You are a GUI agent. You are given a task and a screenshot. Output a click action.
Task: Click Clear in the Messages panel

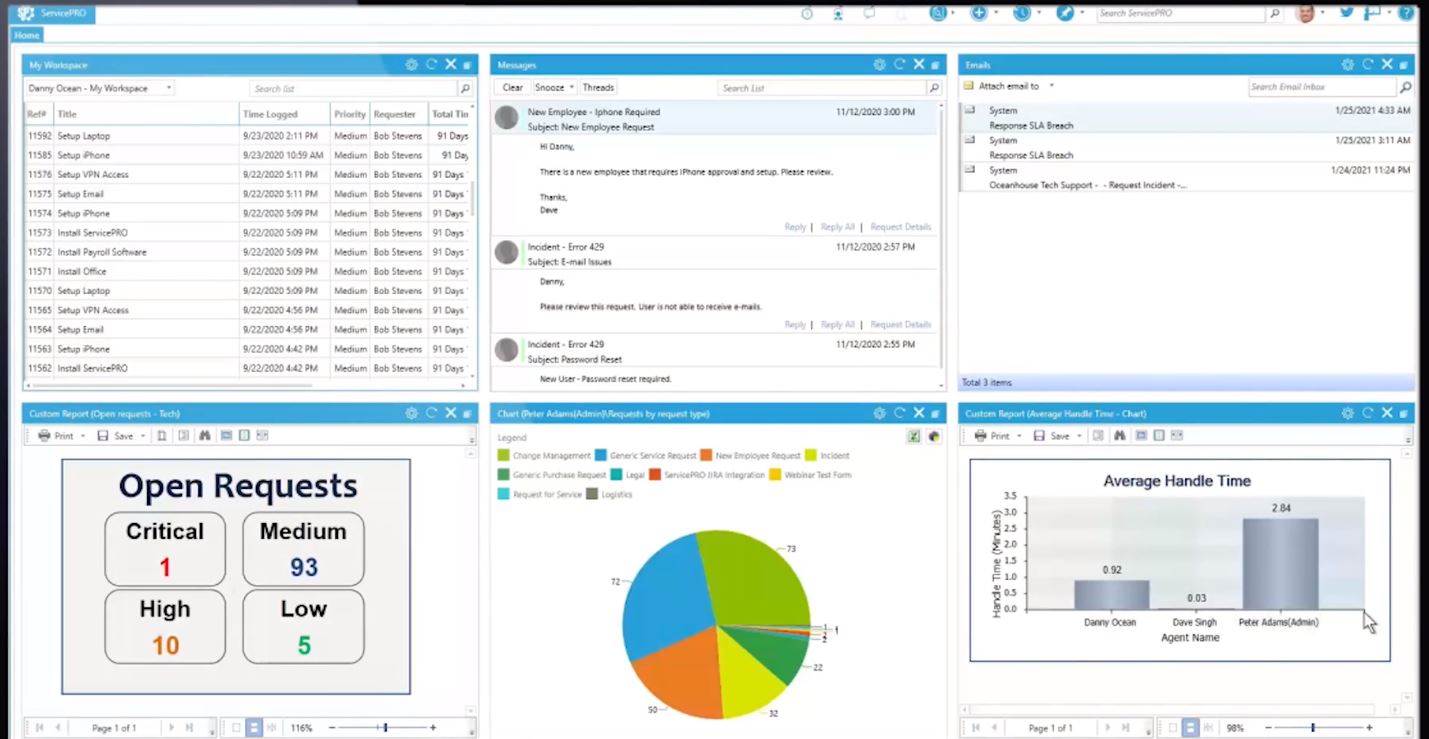tap(512, 87)
